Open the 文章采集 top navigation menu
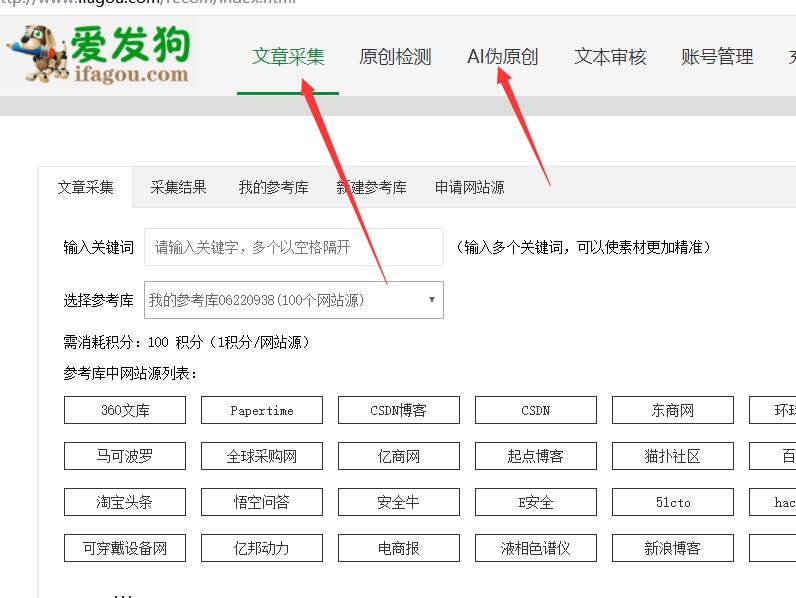Screen dimensions: 796x598 pos(288,57)
